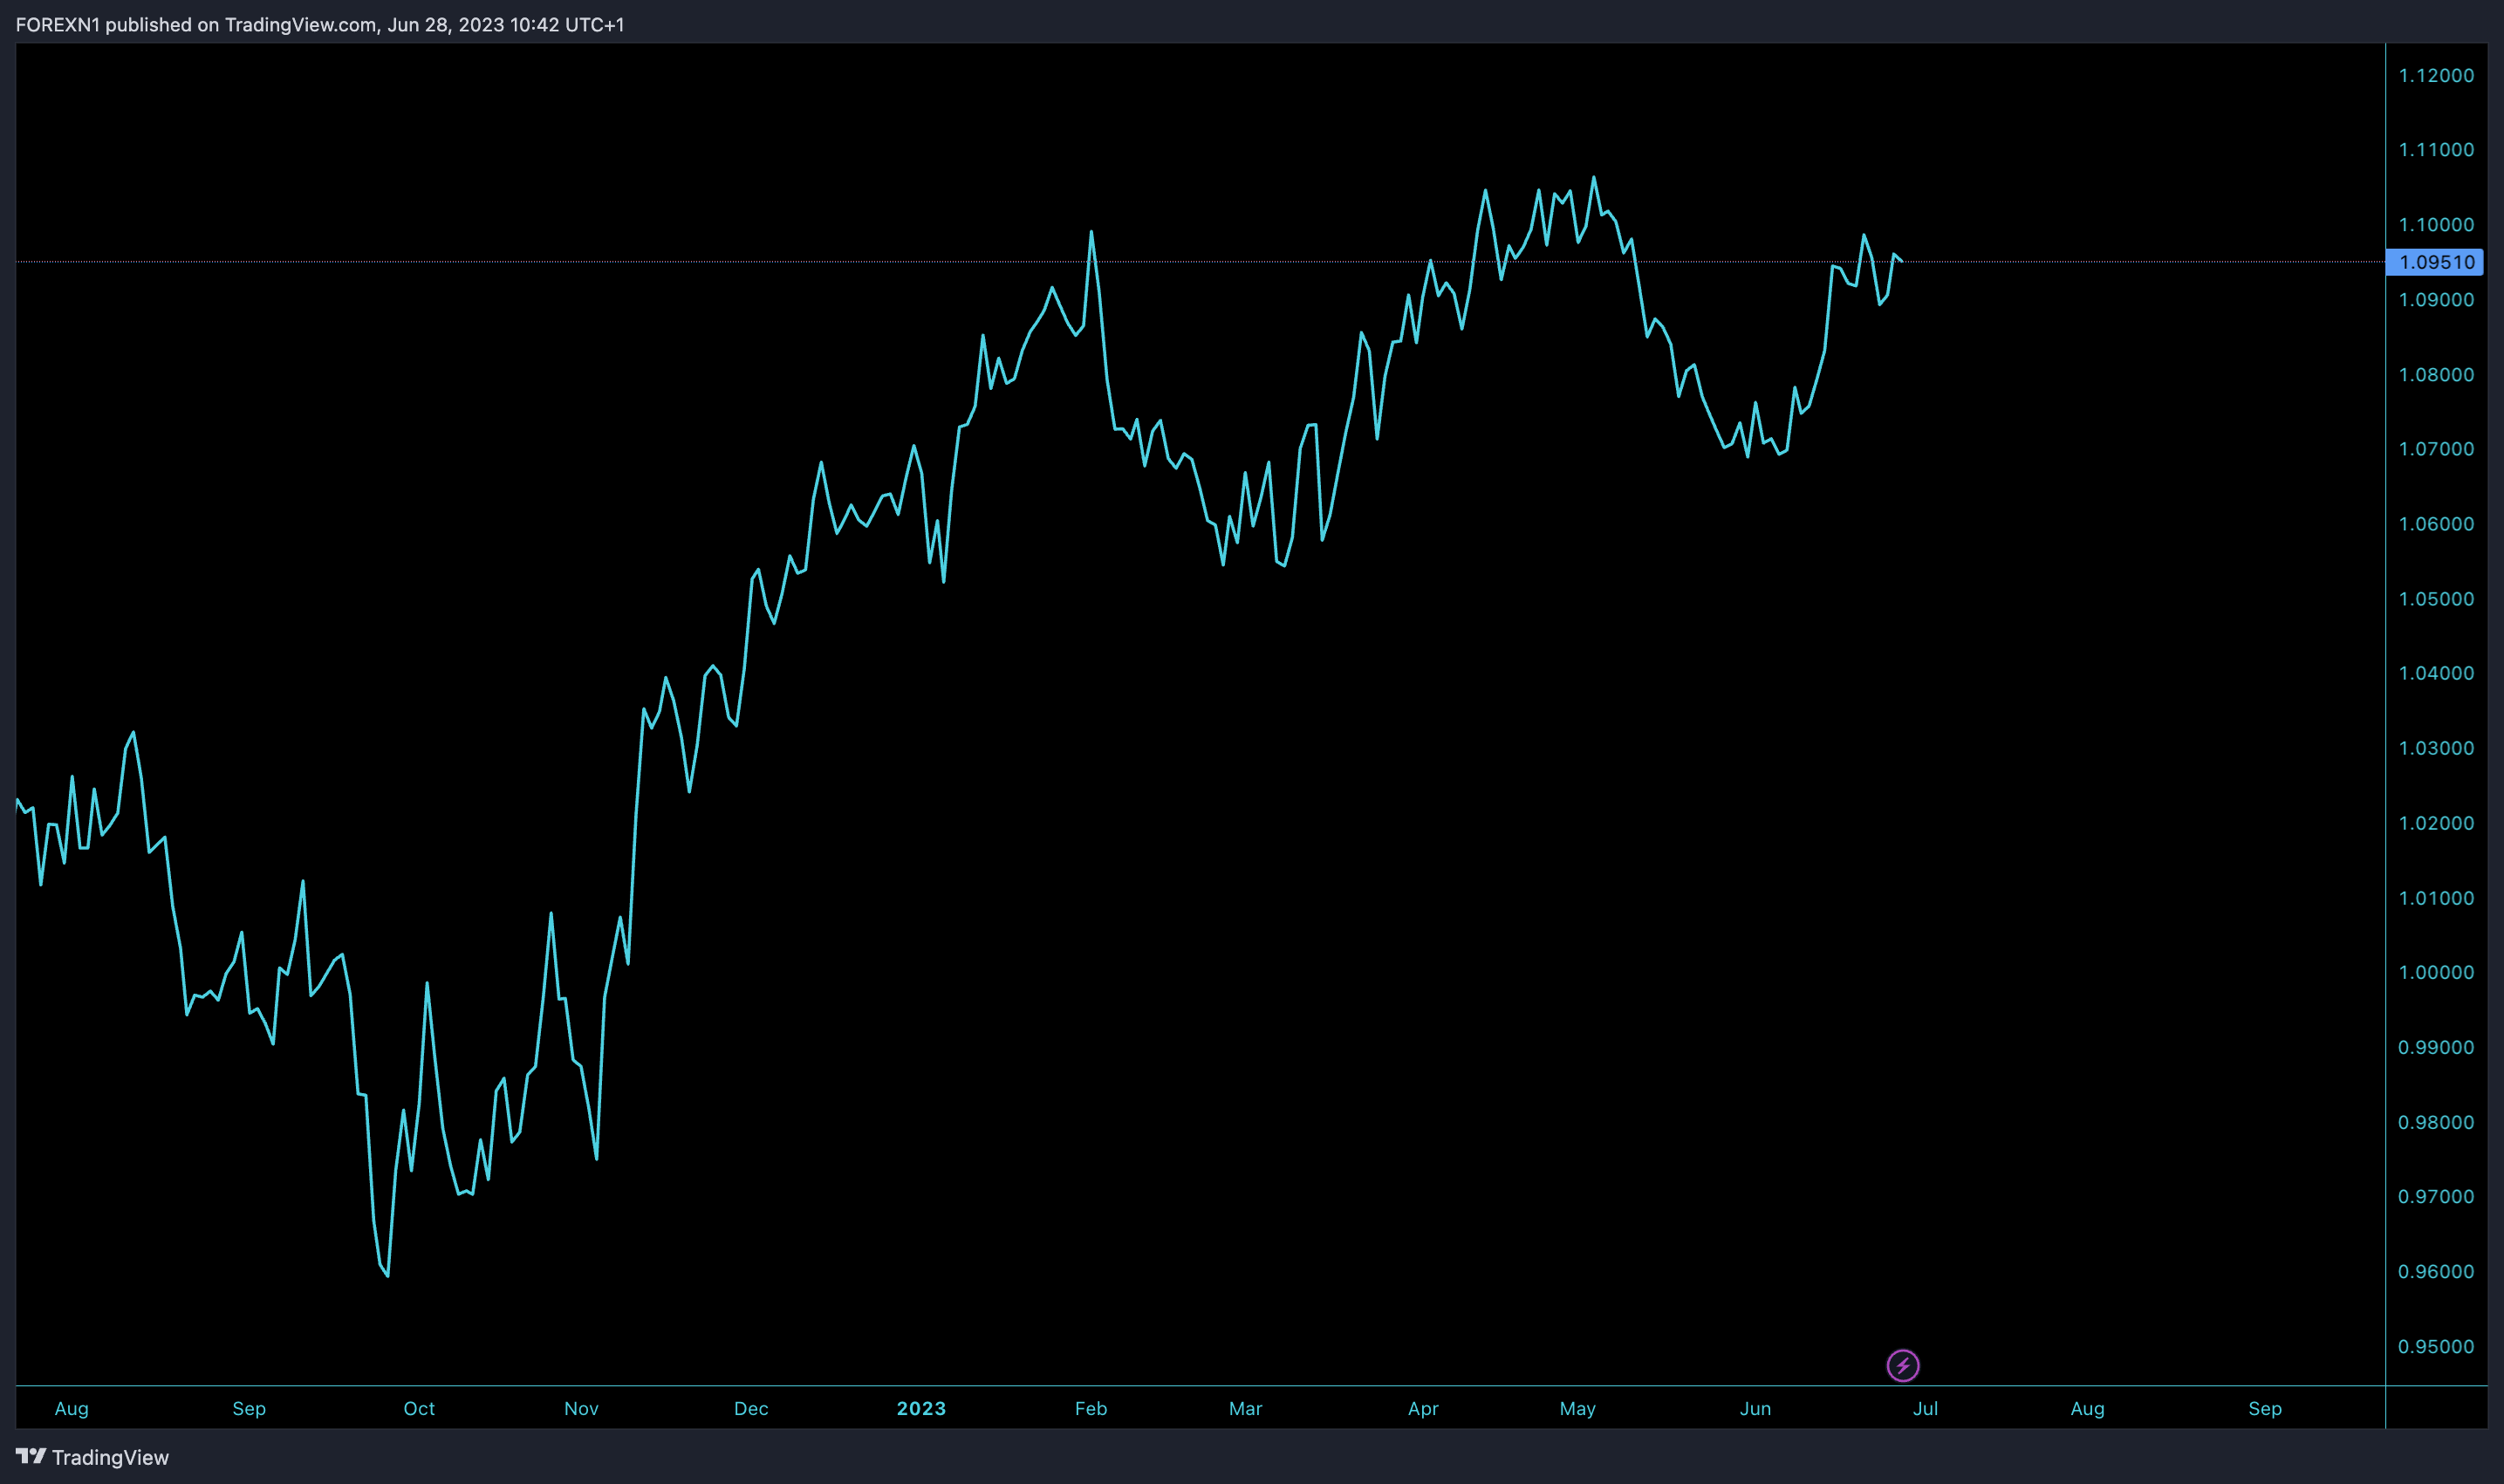The width and height of the screenshot is (2504, 1484).
Task: Click the 1.07000 price axis label
Action: pyautogui.click(x=2436, y=448)
